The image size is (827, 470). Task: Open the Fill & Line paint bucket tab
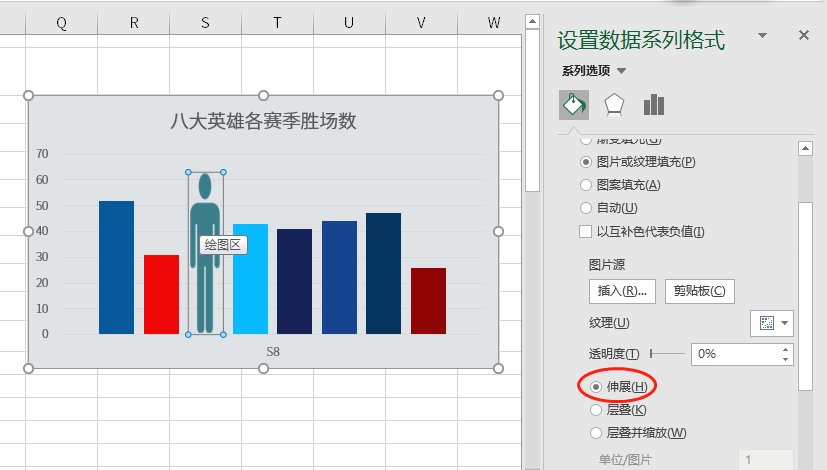pyautogui.click(x=574, y=105)
